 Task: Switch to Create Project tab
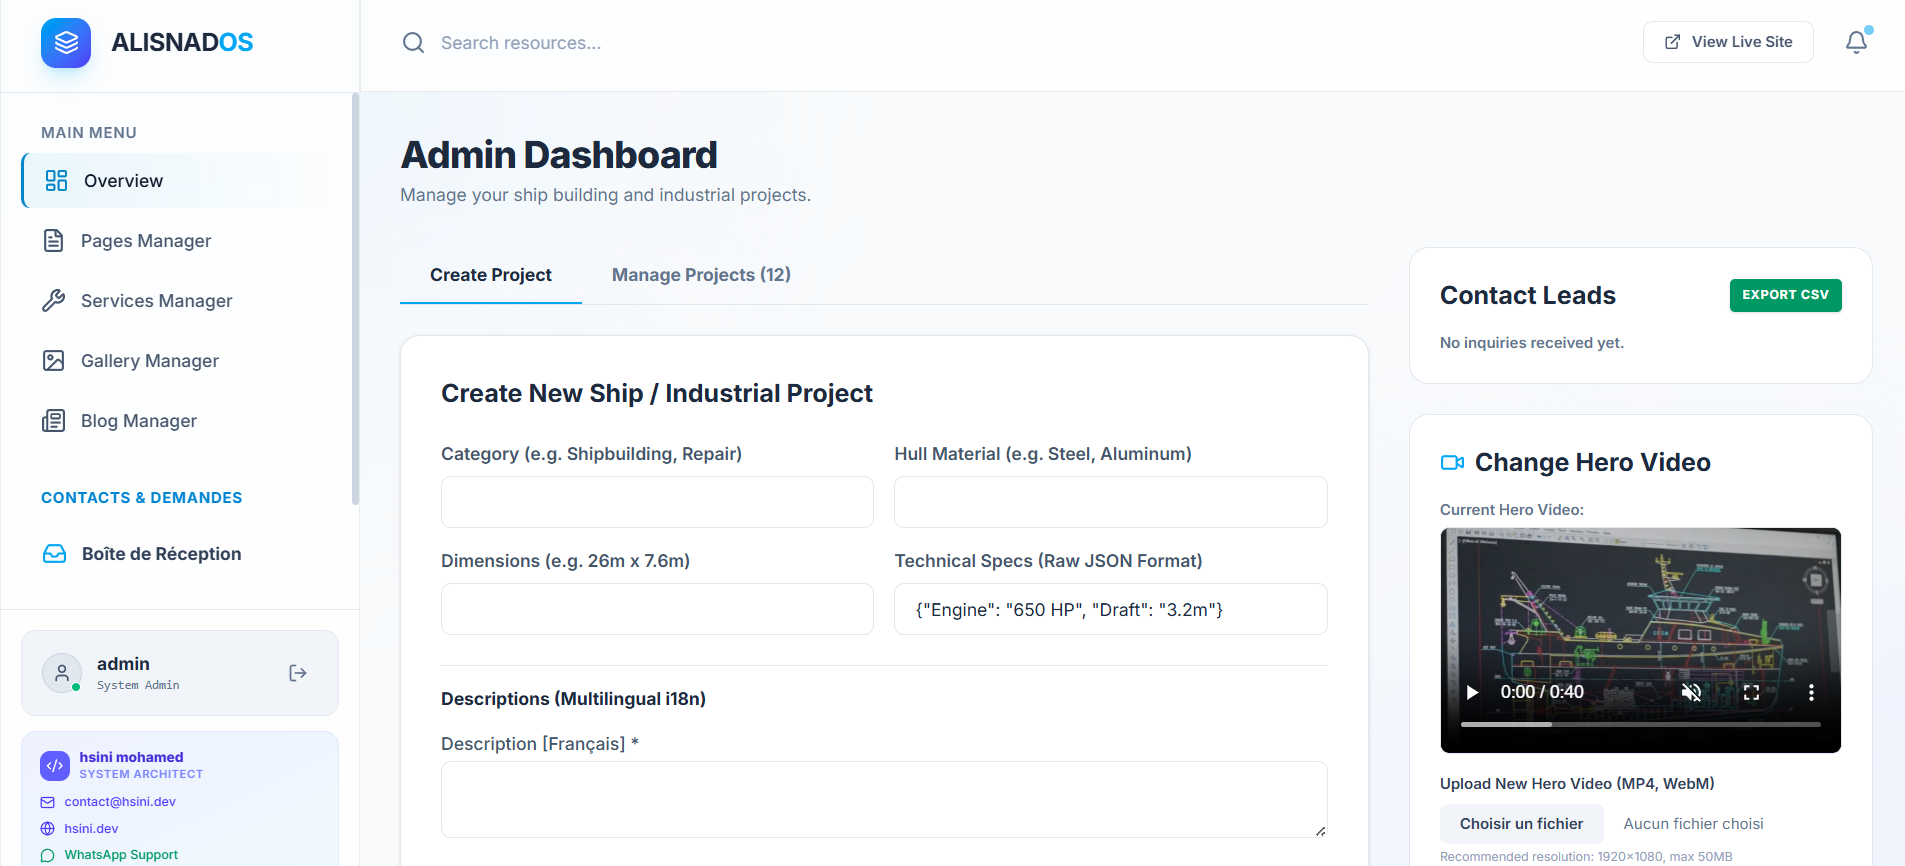pos(491,275)
